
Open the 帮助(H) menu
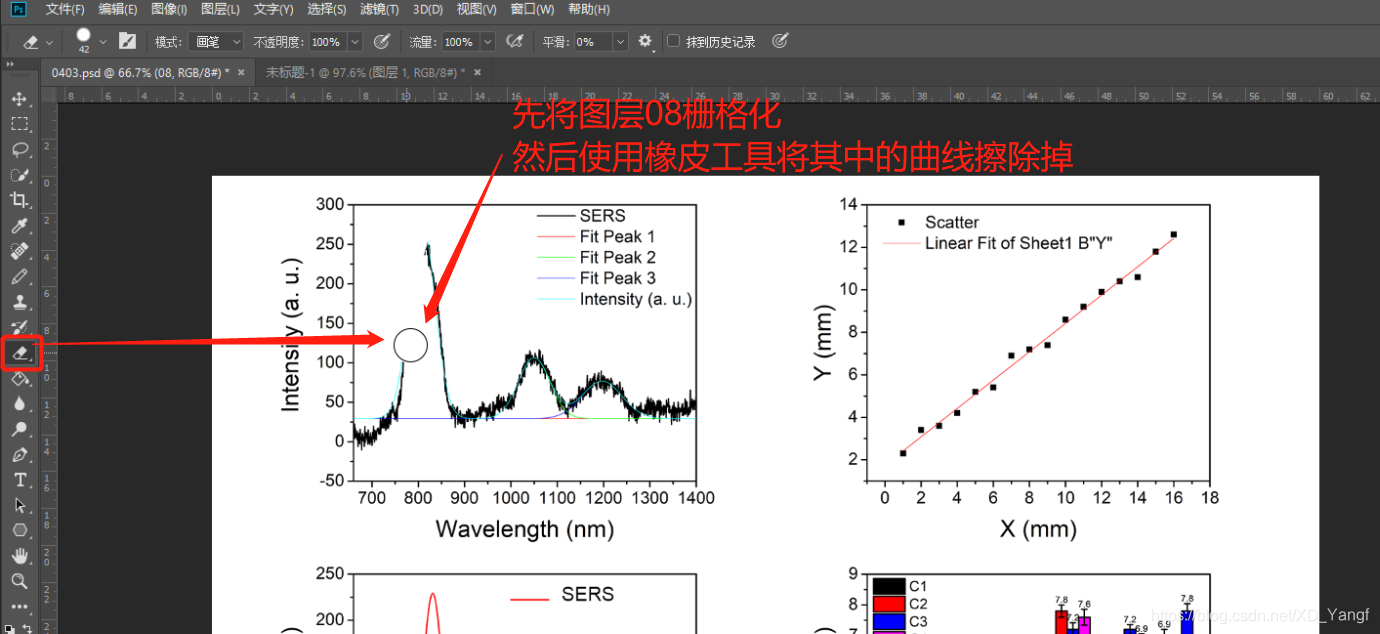pos(588,9)
